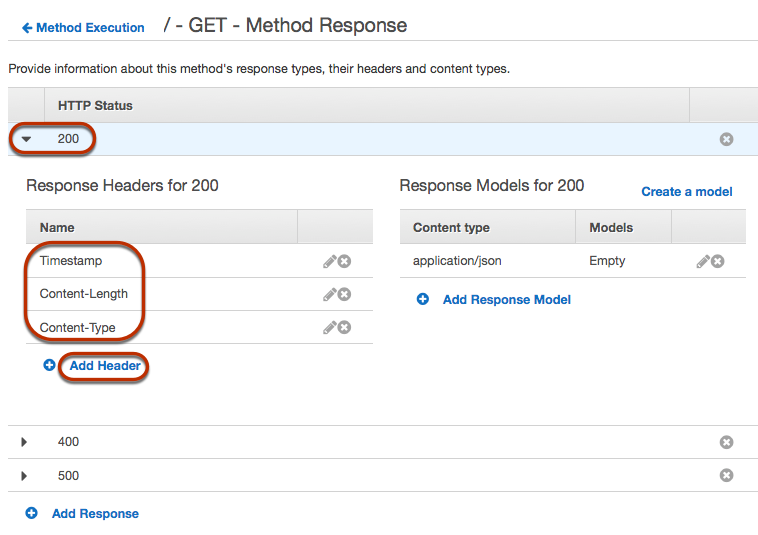This screenshot has height=535, width=758.
Task: Remove the 400 status response
Action: click(727, 442)
